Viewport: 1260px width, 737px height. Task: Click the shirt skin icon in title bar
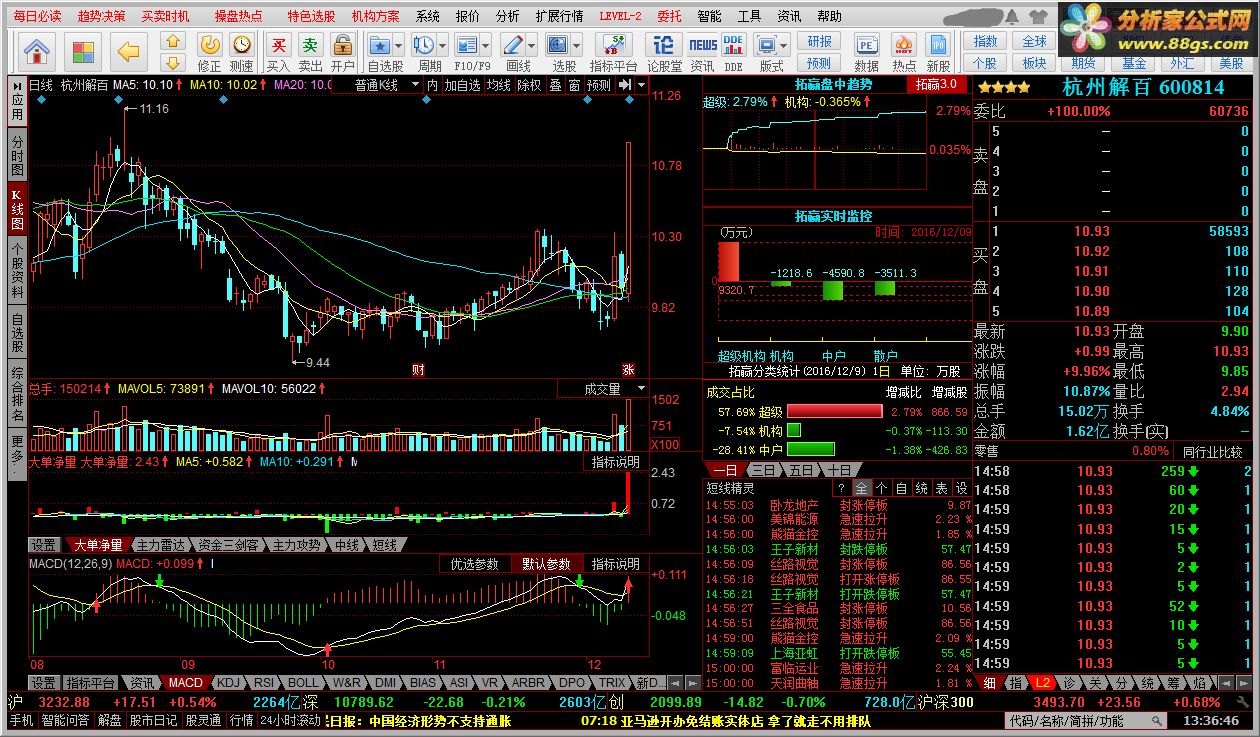coord(1041,16)
